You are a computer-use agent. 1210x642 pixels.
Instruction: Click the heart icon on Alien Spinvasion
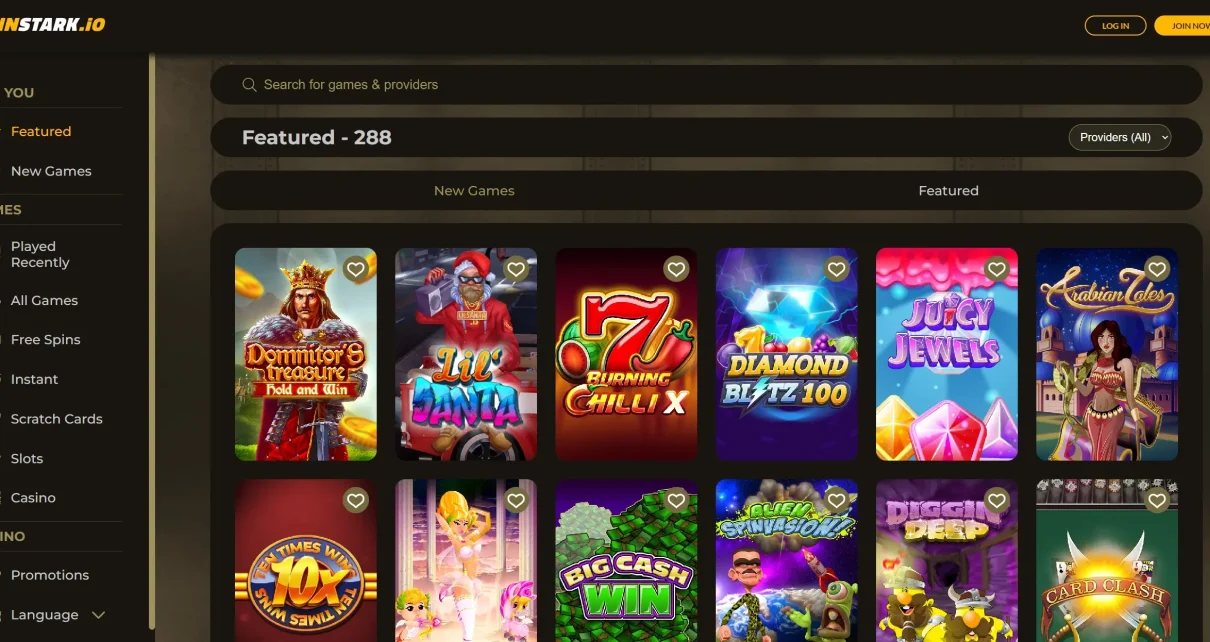click(837, 500)
